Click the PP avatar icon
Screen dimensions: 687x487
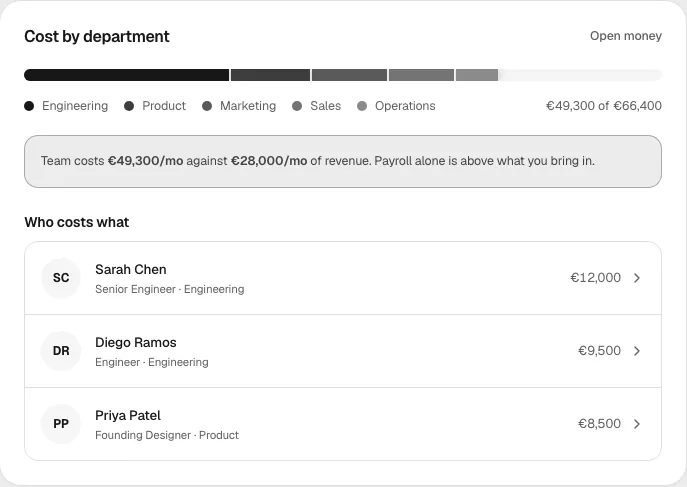click(61, 424)
